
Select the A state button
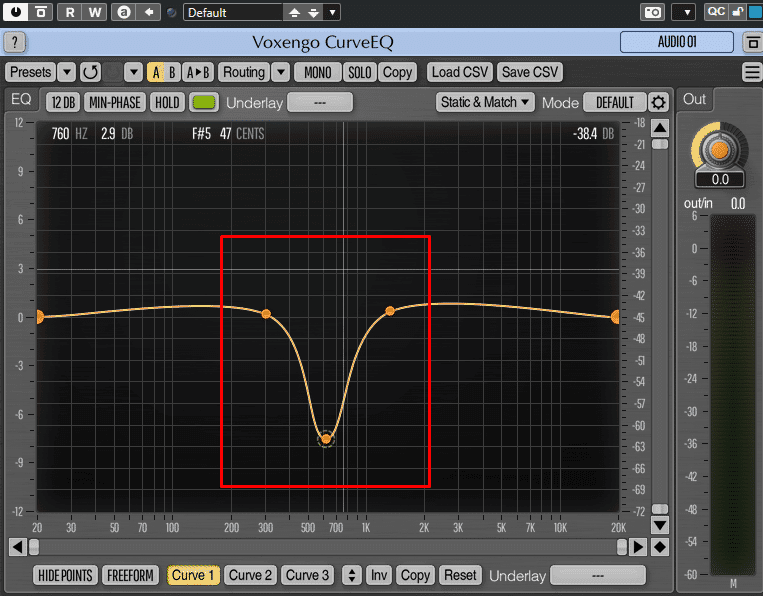(156, 72)
